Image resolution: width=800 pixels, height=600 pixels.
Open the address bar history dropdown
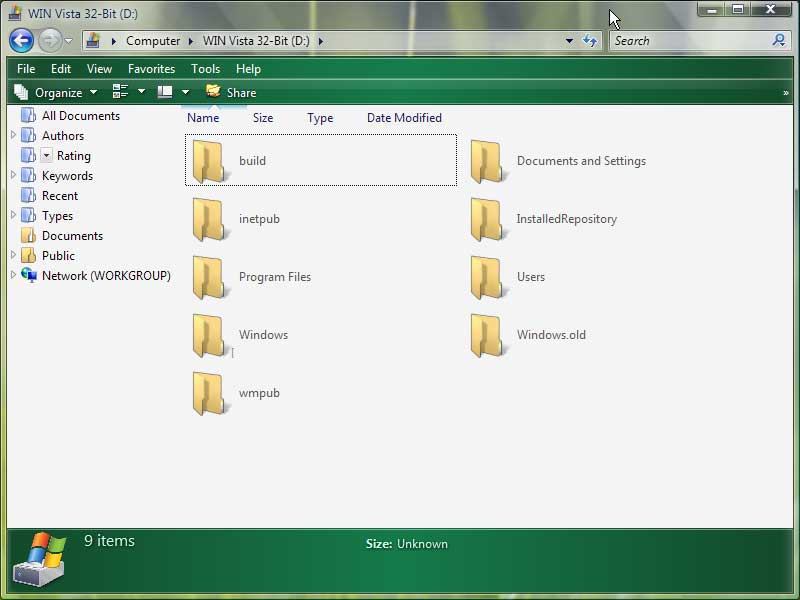[x=569, y=41]
